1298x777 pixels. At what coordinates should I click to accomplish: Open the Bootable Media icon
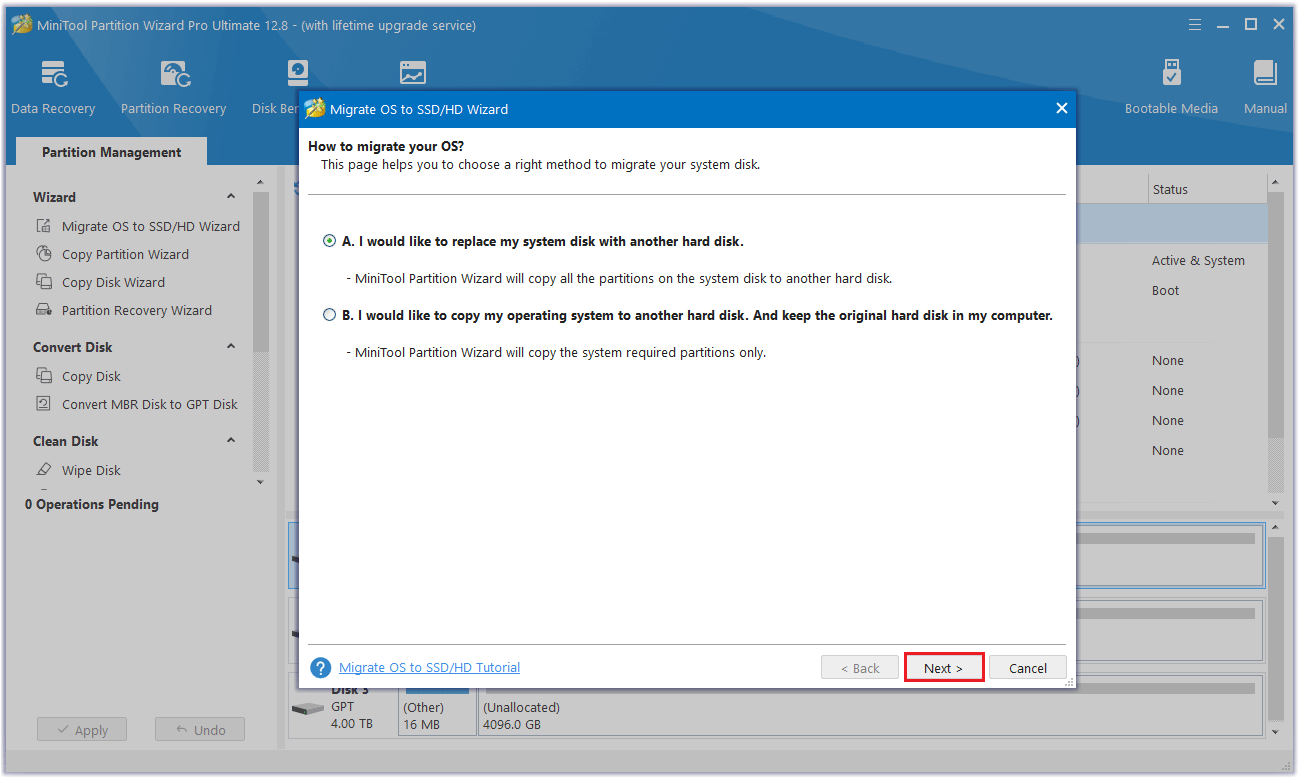pos(1171,74)
